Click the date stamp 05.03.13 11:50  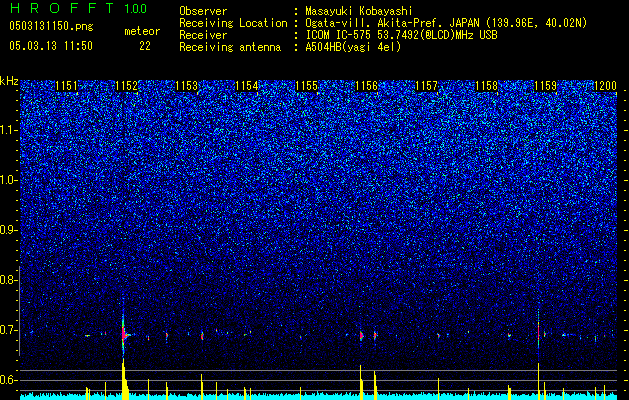coord(51,46)
